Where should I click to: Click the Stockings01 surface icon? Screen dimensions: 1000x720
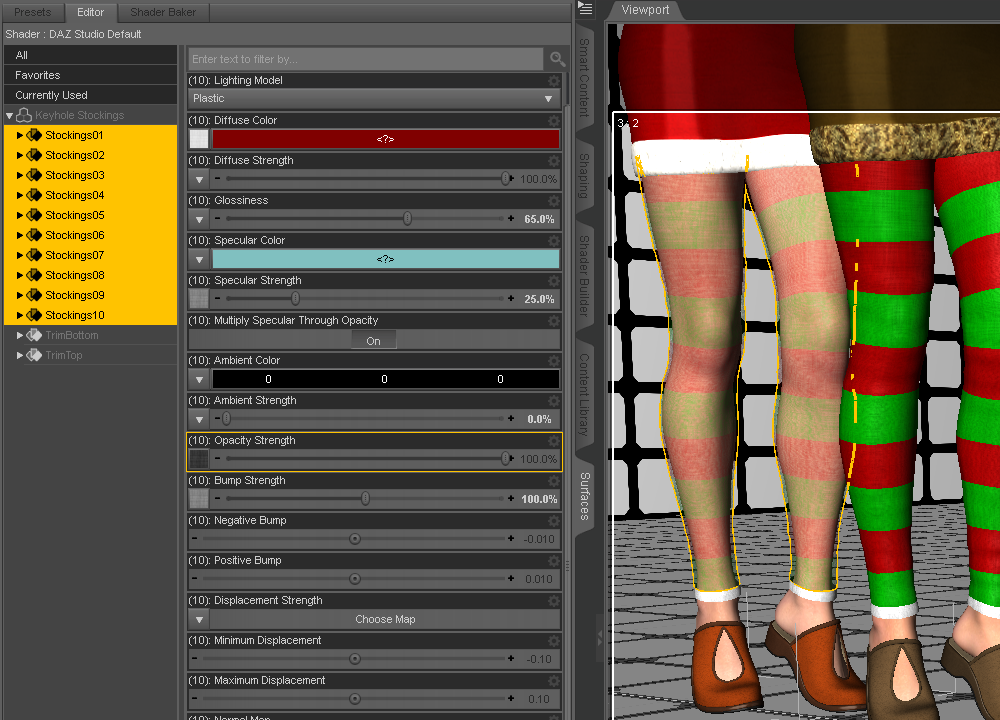pos(34,135)
